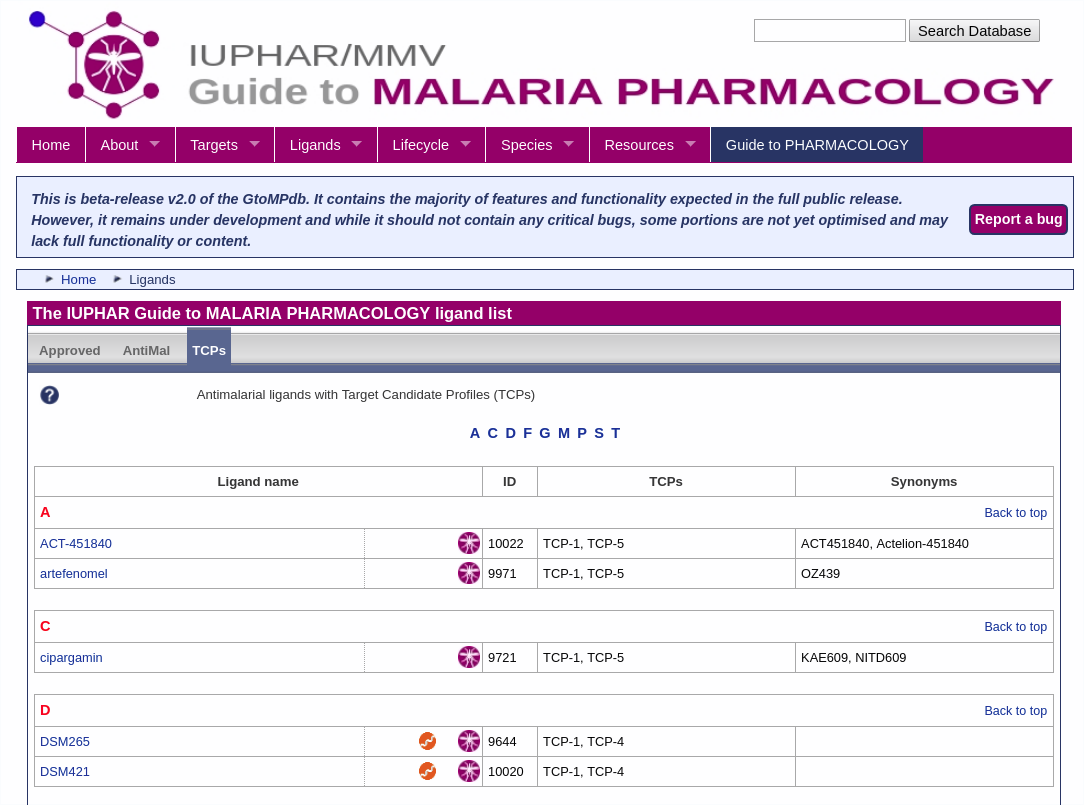This screenshot has height=805, width=1084.
Task: Switch to the AntiMal tab
Action: pyautogui.click(x=146, y=351)
